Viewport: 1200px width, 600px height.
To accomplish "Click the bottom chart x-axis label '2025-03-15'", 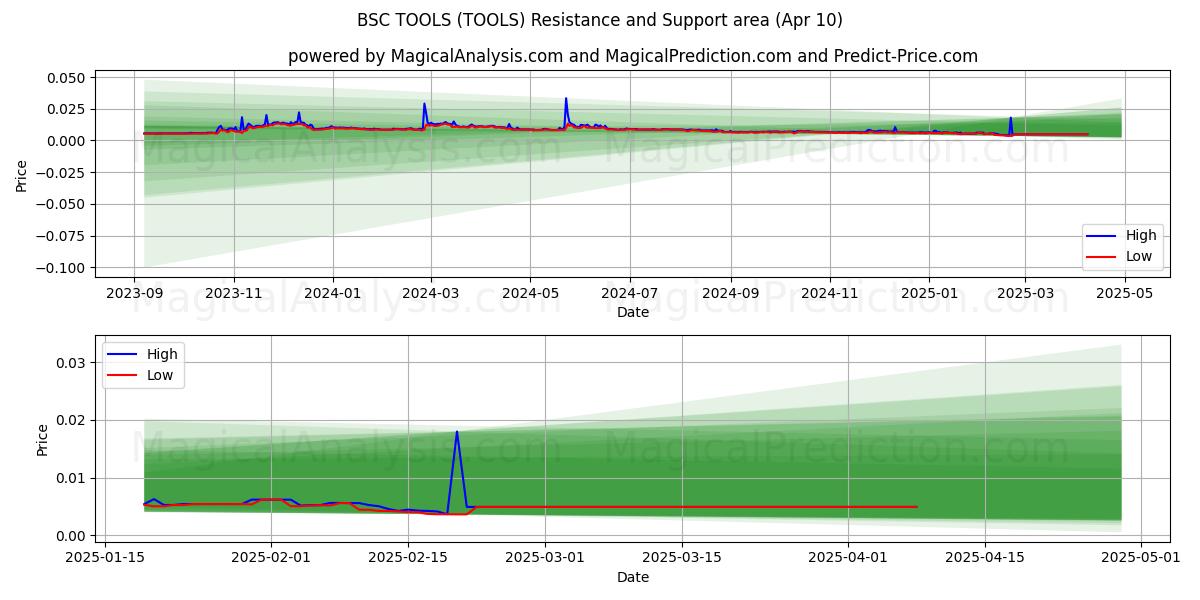I will 682,559.
